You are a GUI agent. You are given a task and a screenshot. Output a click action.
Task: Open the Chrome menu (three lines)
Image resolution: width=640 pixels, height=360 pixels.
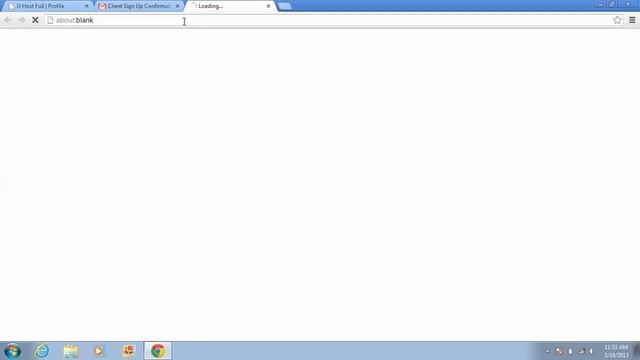(x=632, y=20)
